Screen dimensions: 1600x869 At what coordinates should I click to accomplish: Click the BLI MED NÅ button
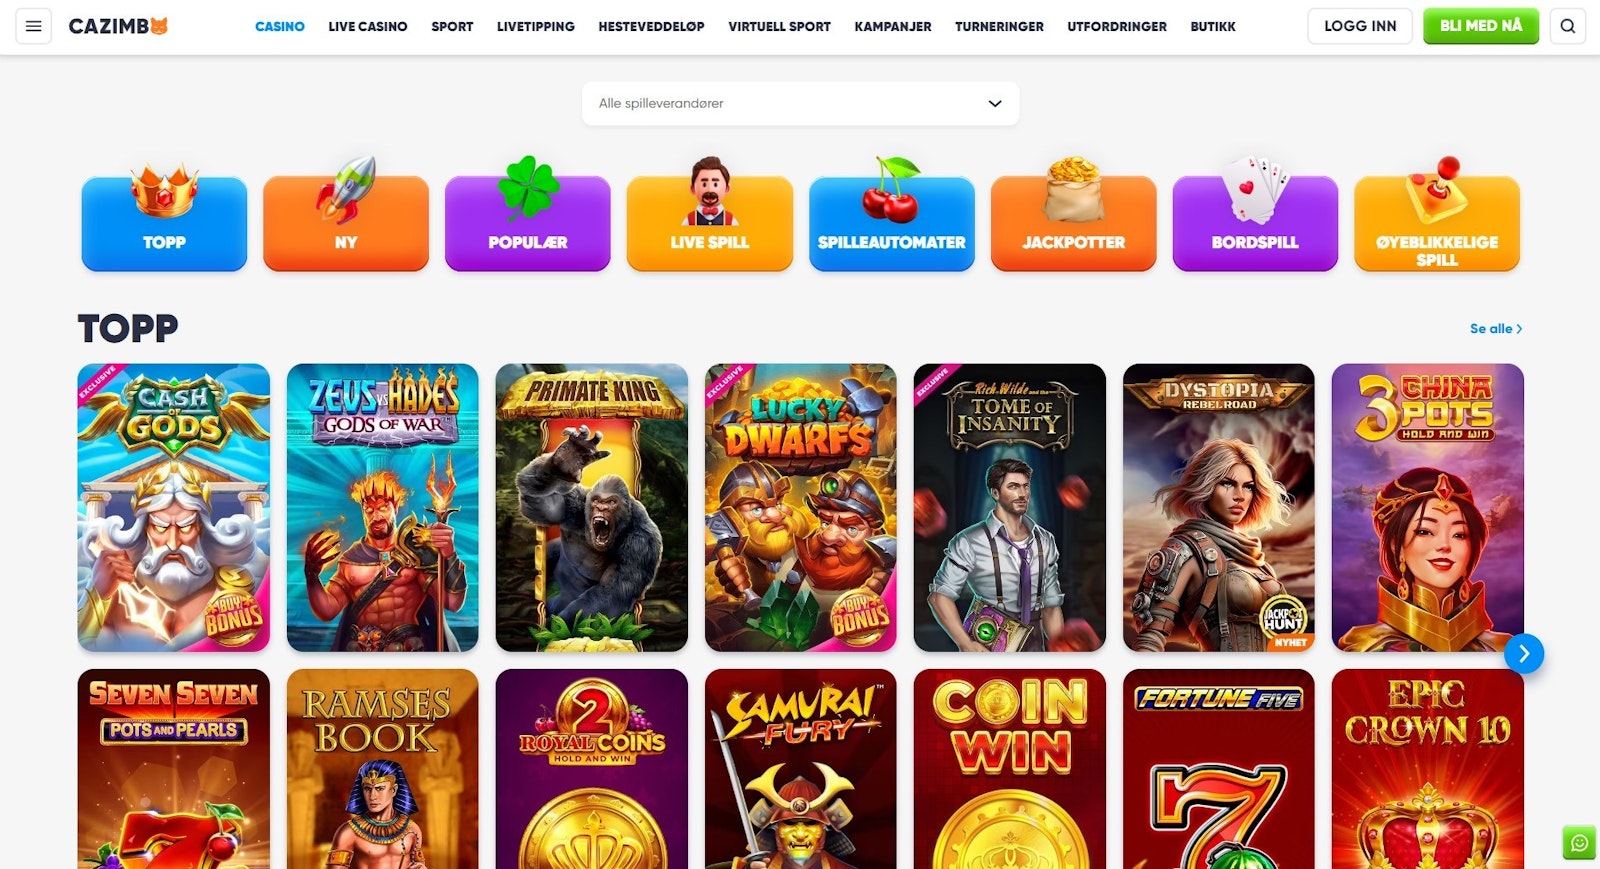[x=1481, y=26]
